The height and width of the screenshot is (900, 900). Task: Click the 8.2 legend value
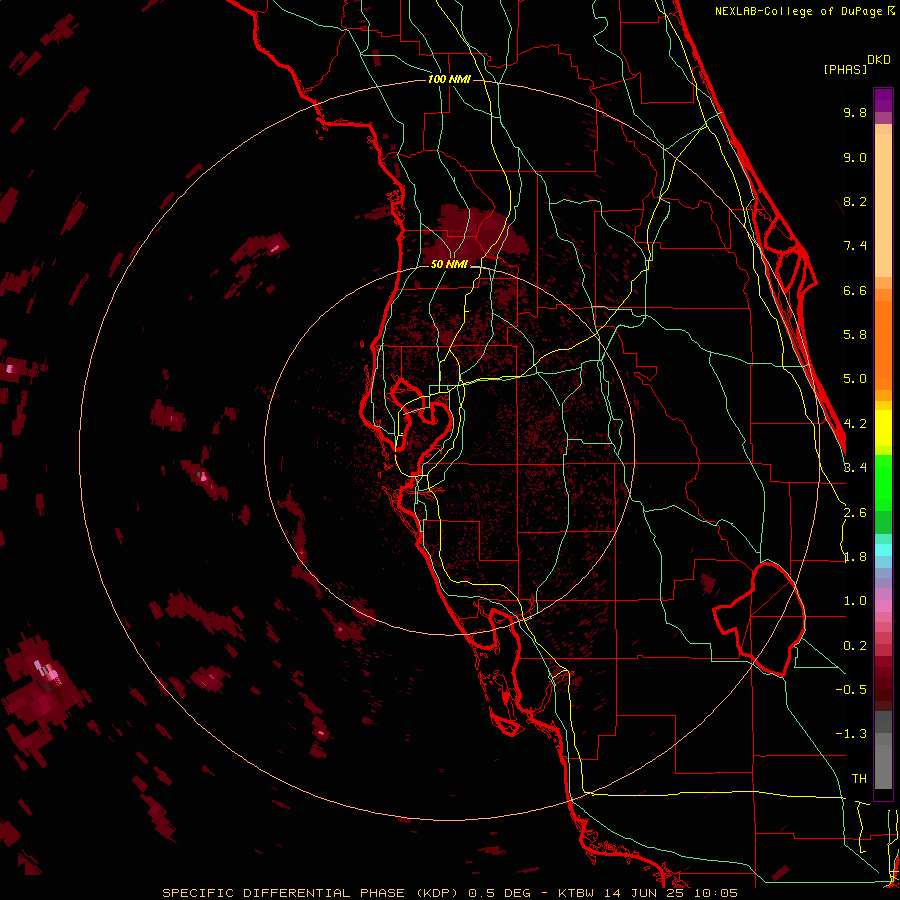(x=855, y=201)
